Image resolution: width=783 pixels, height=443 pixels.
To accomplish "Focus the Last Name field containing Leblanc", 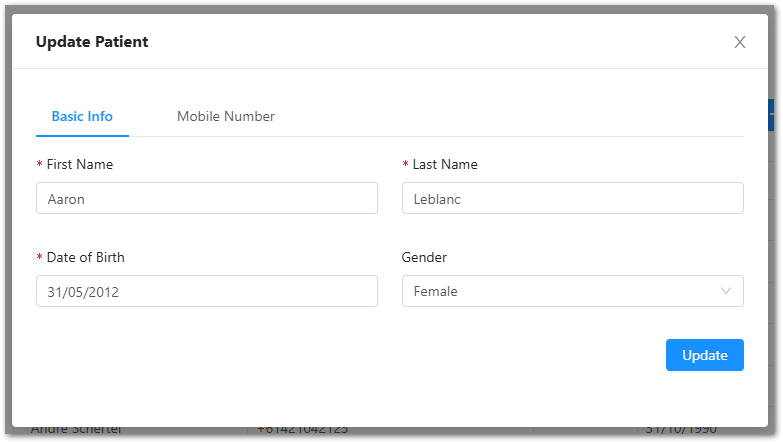I will 572,198.
